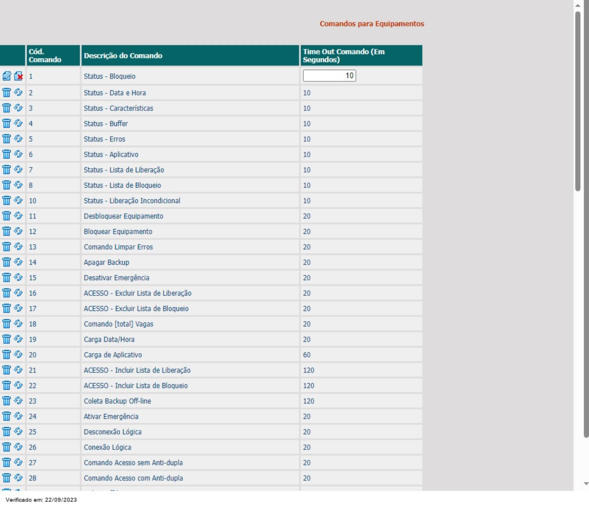Edit command 23 Coleta Backup Off-line
589x508 pixels.
tap(18, 401)
